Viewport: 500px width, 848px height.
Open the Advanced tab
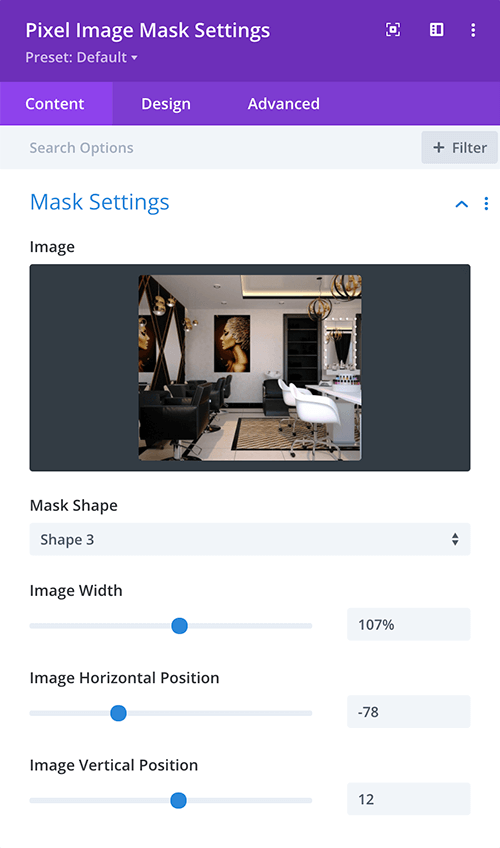tap(284, 103)
